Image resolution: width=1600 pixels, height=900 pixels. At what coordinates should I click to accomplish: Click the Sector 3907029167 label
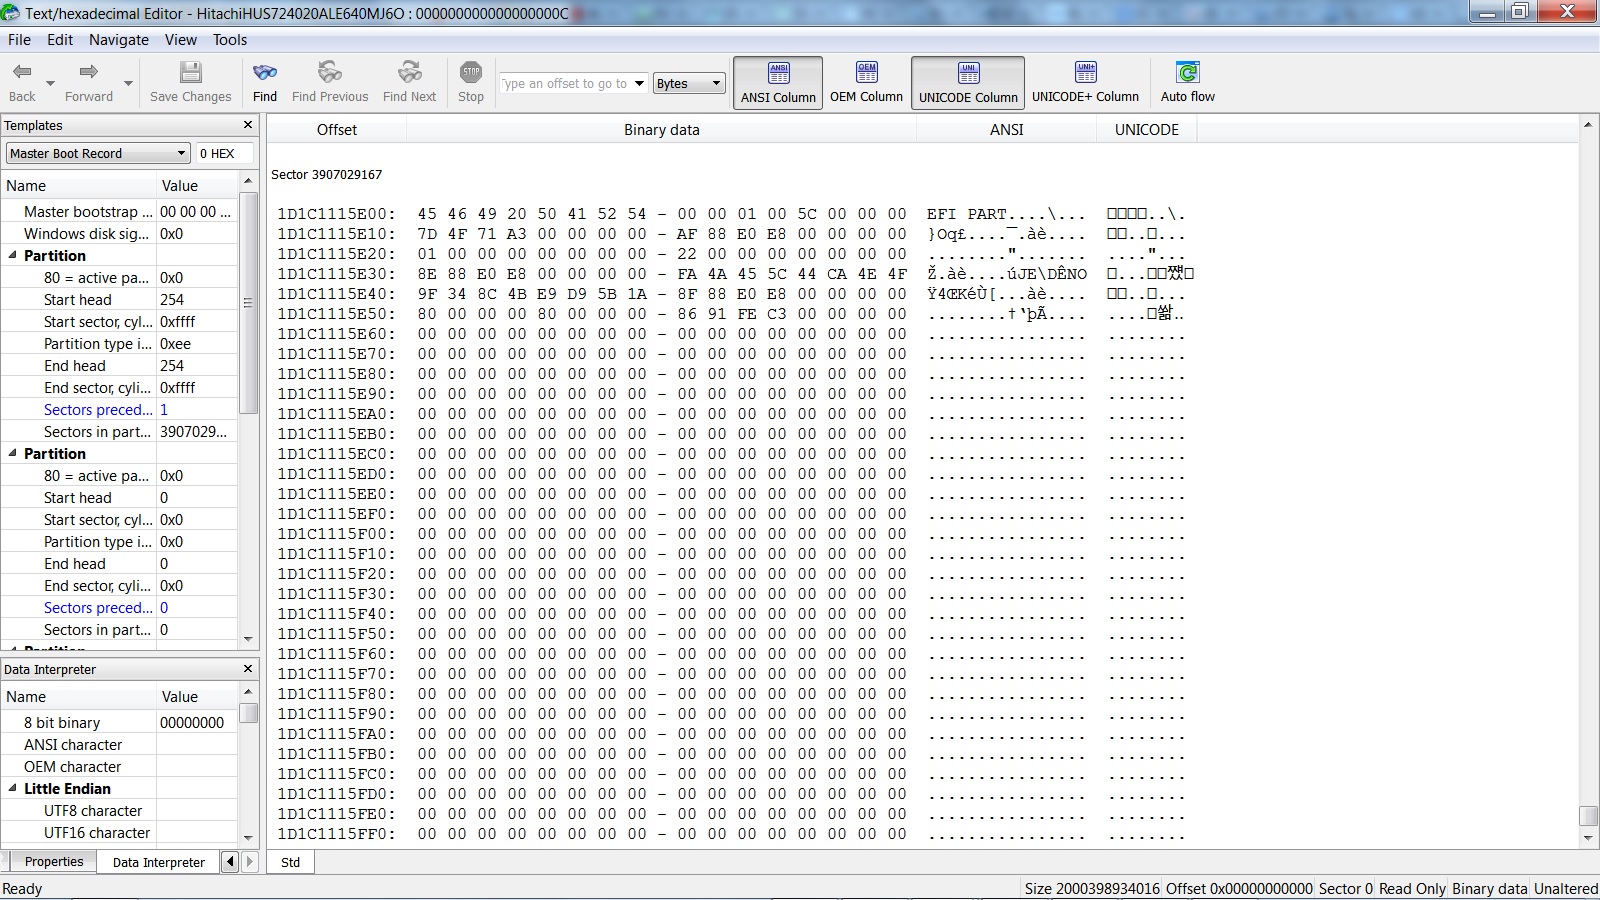click(x=326, y=174)
